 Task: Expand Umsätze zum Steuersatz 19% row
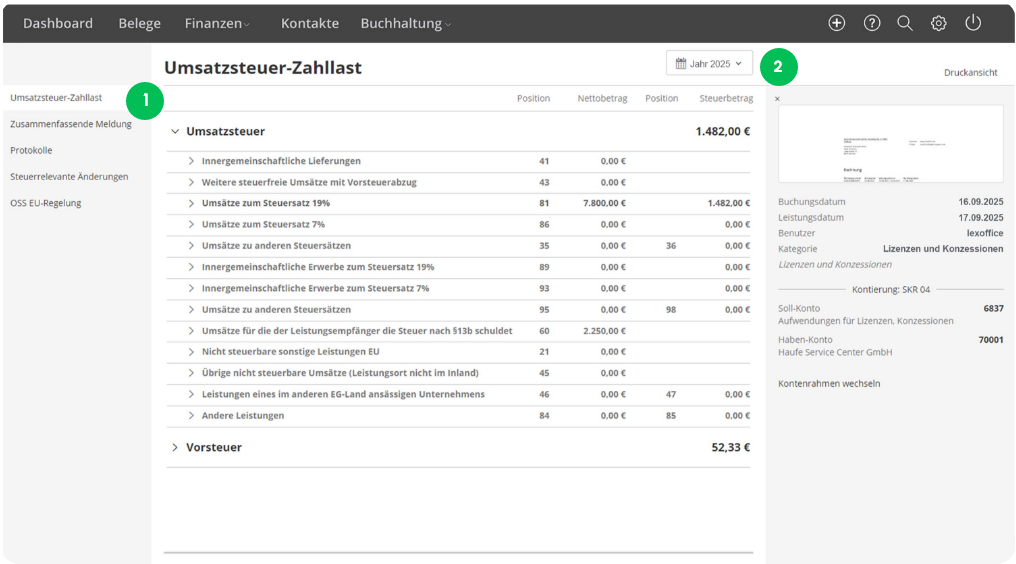(191, 203)
